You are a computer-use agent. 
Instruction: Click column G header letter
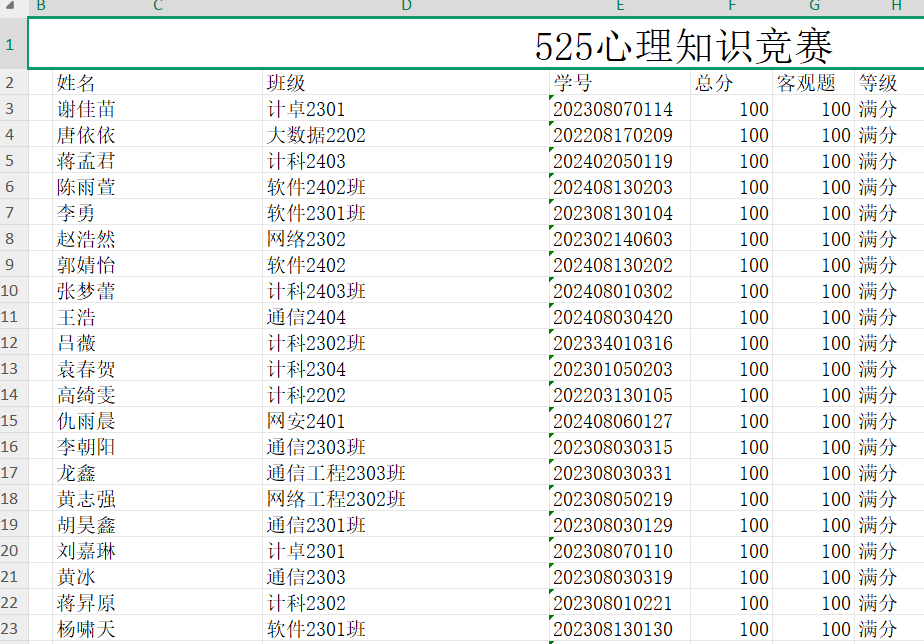click(814, 7)
